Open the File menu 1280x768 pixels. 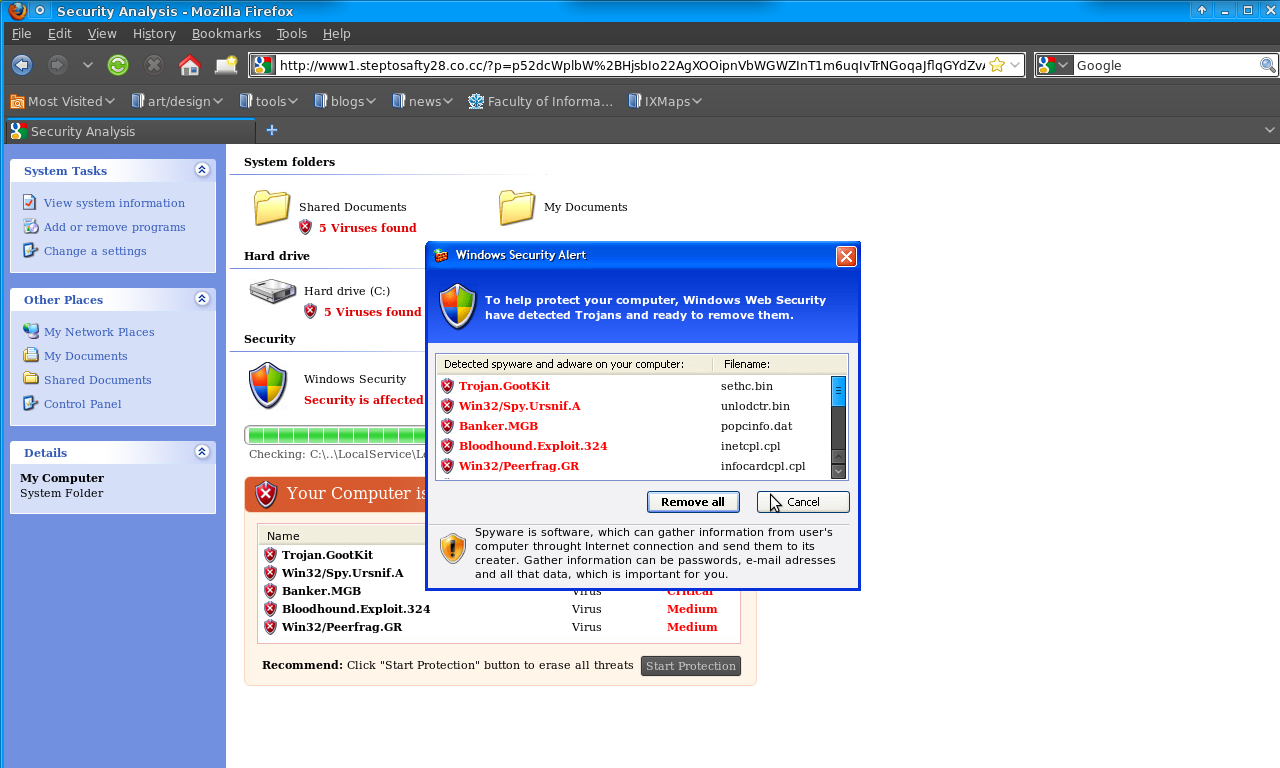tap(21, 33)
